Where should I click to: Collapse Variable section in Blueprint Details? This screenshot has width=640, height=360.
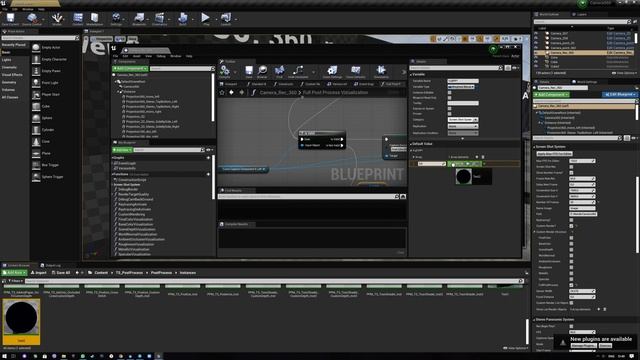(x=411, y=75)
